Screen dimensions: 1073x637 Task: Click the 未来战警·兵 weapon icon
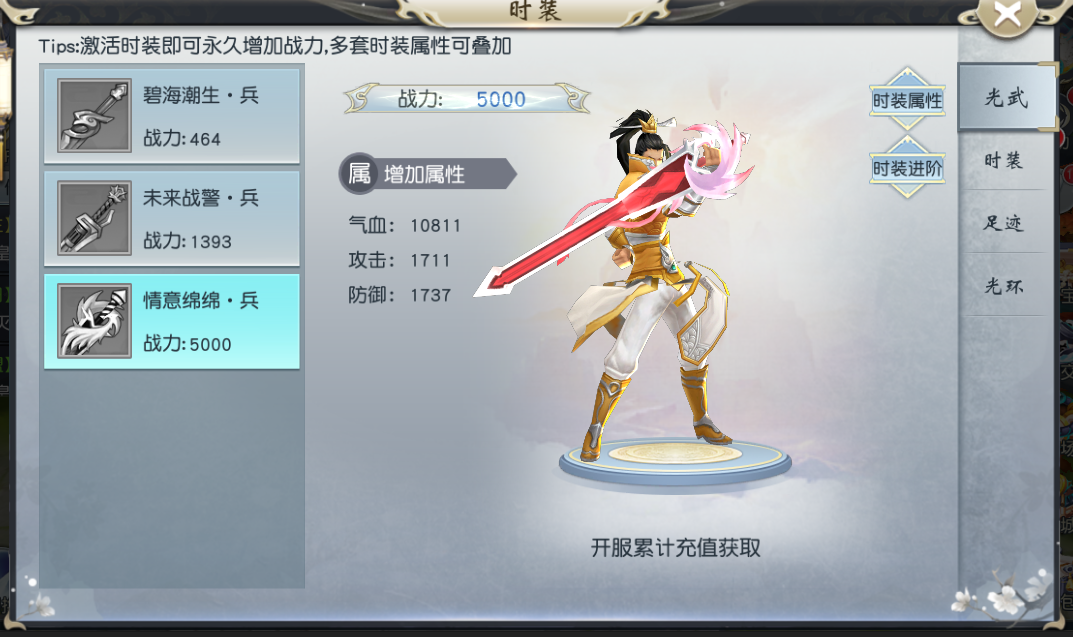pyautogui.click(x=94, y=218)
